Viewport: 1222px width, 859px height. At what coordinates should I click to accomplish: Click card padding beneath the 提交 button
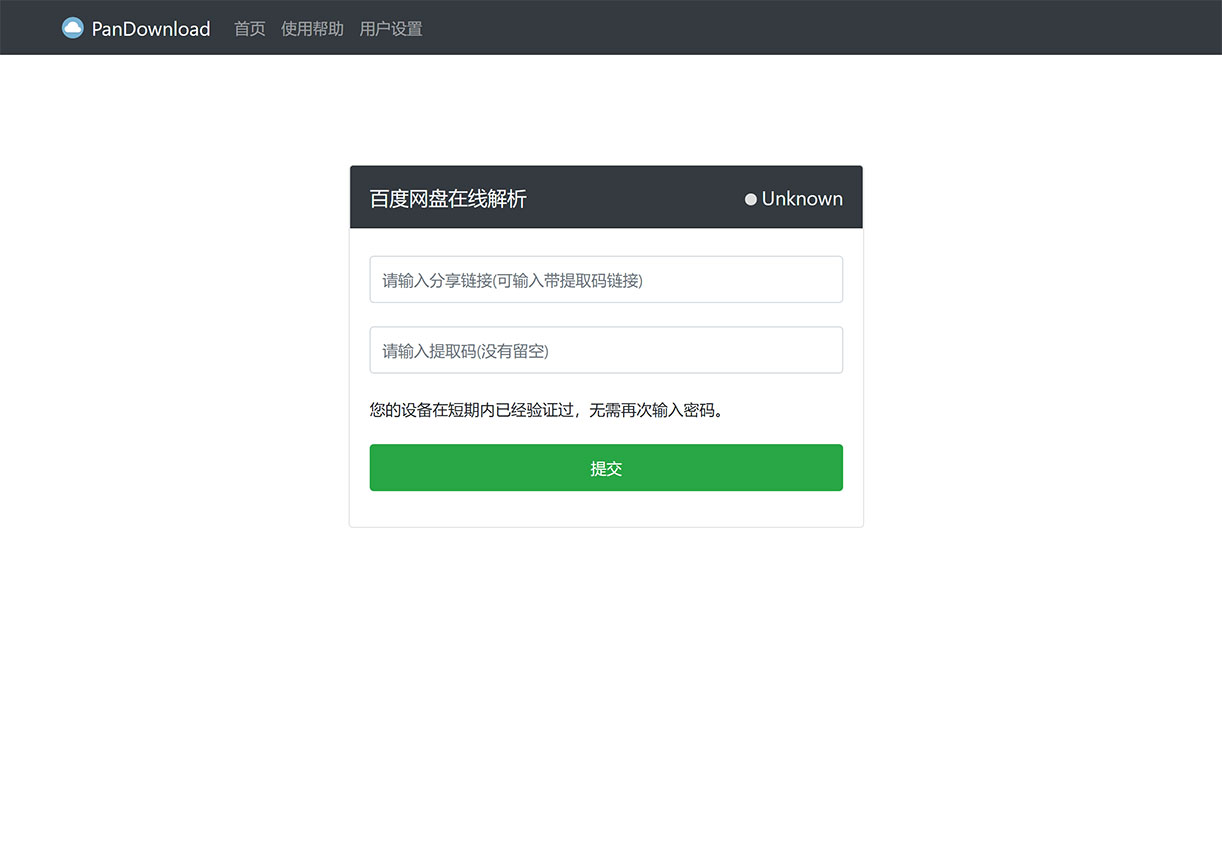click(606, 509)
